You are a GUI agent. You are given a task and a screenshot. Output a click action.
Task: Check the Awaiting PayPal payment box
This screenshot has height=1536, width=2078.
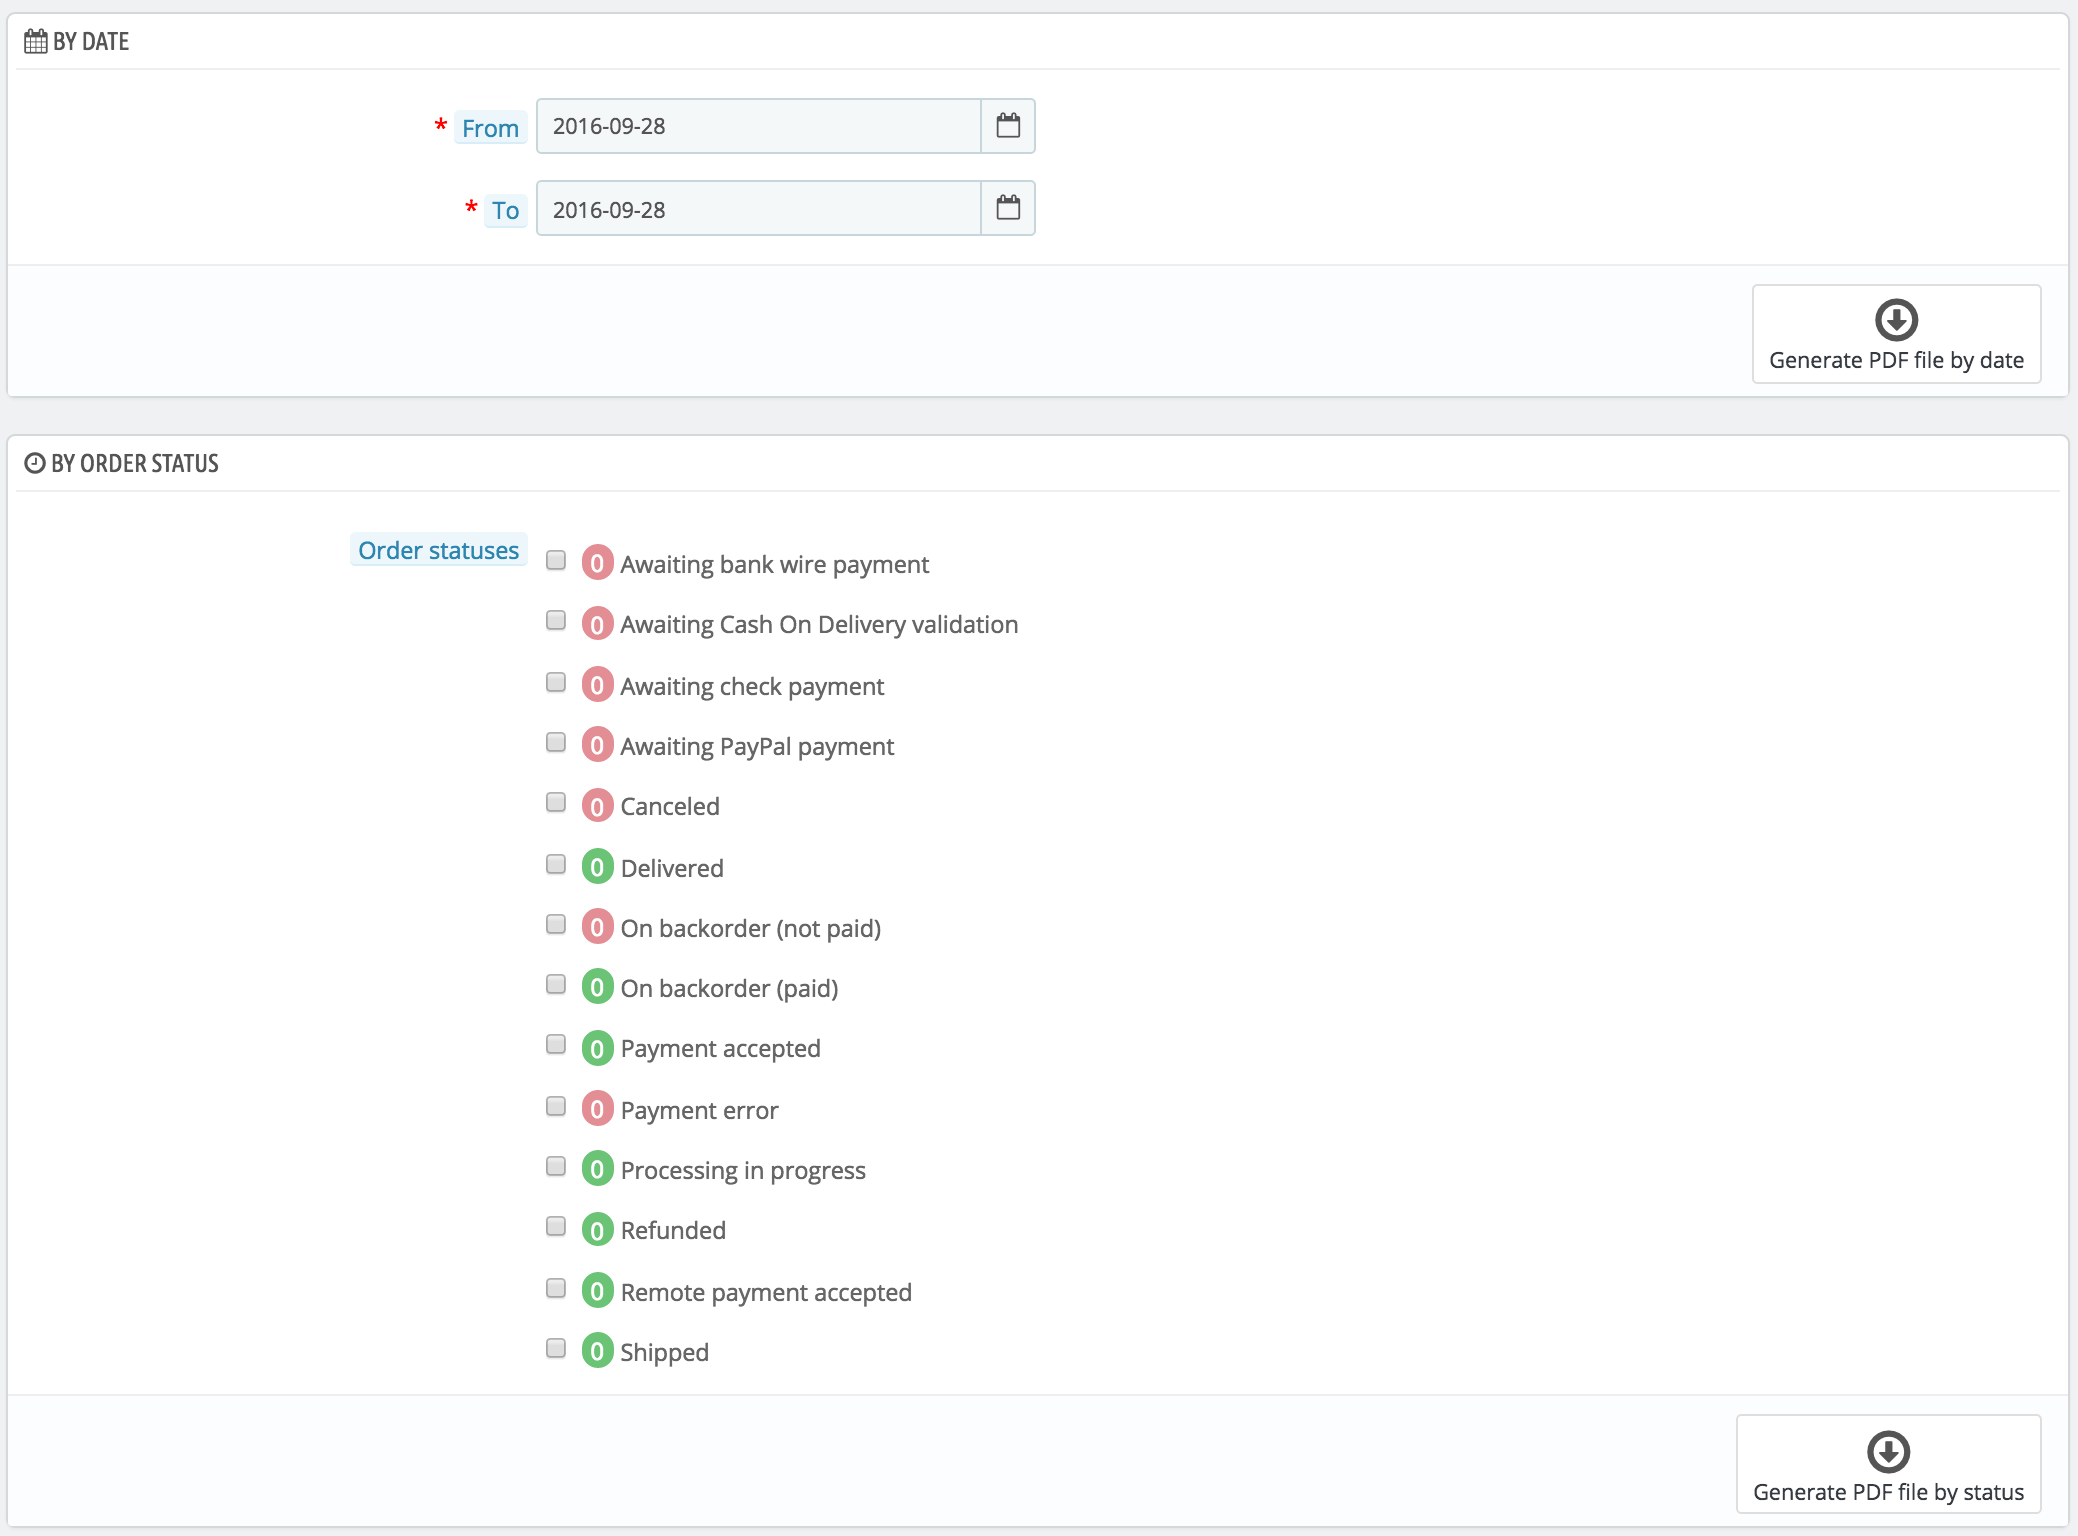point(556,742)
